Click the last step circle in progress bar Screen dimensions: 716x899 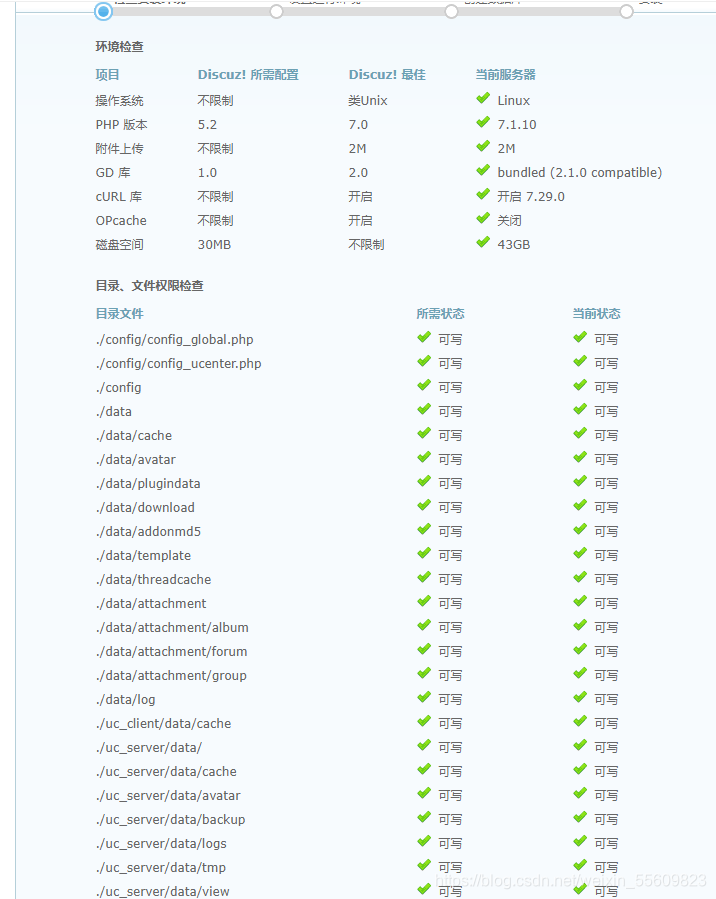pyautogui.click(x=626, y=11)
